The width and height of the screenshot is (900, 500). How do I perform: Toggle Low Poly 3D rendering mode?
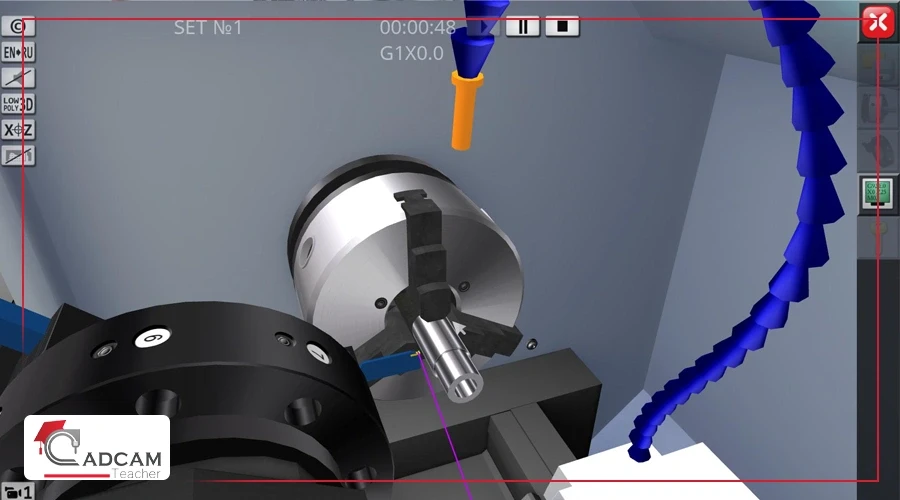[x=18, y=104]
